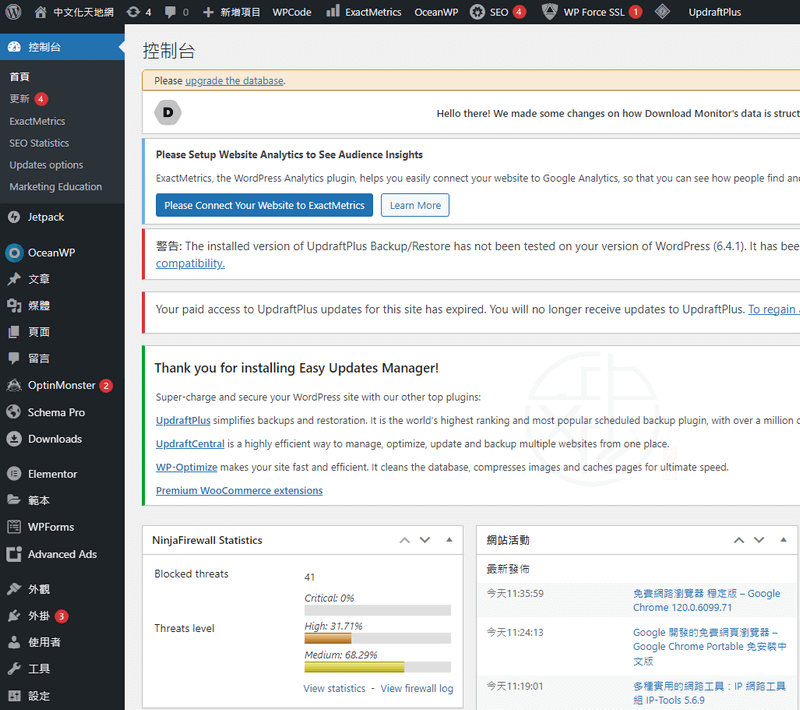Click Please Connect Your Website to ExactMetrics
The image size is (800, 710).
coord(264,205)
